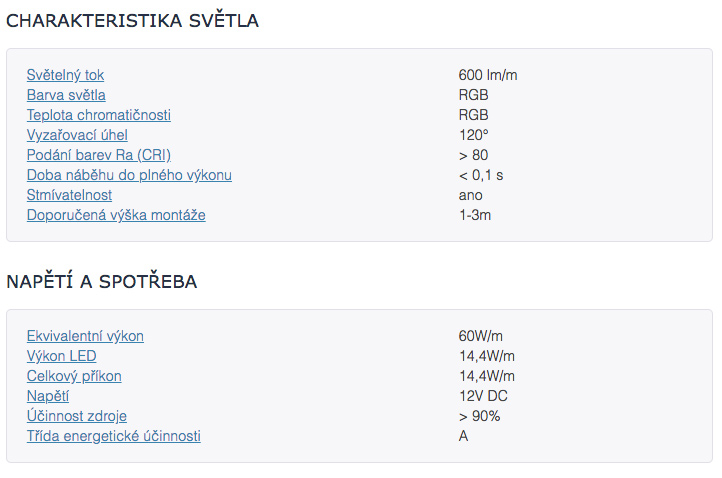Click the Barva světla link
Image resolution: width=722 pixels, height=478 pixels.
point(66,95)
